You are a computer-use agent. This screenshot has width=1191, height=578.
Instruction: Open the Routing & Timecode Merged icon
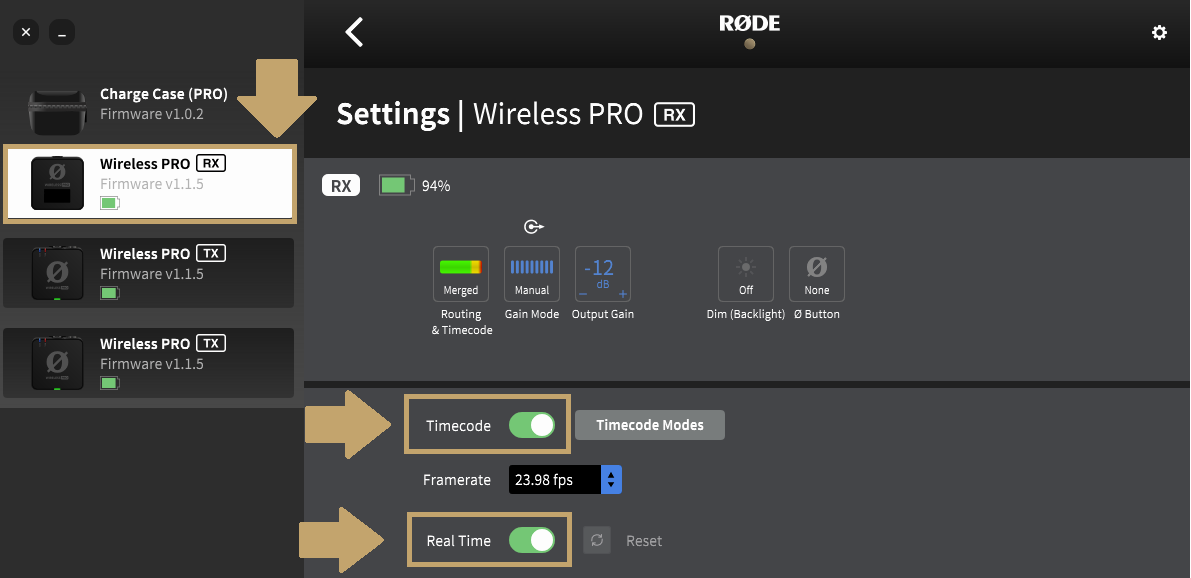point(460,274)
